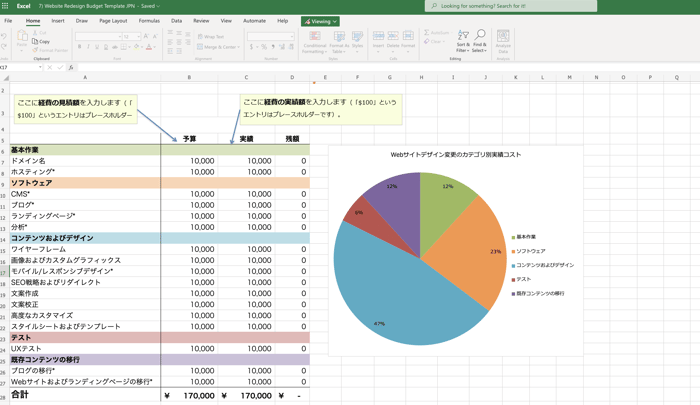Switch to the Page Layout tab
700x405 pixels.
point(113,21)
